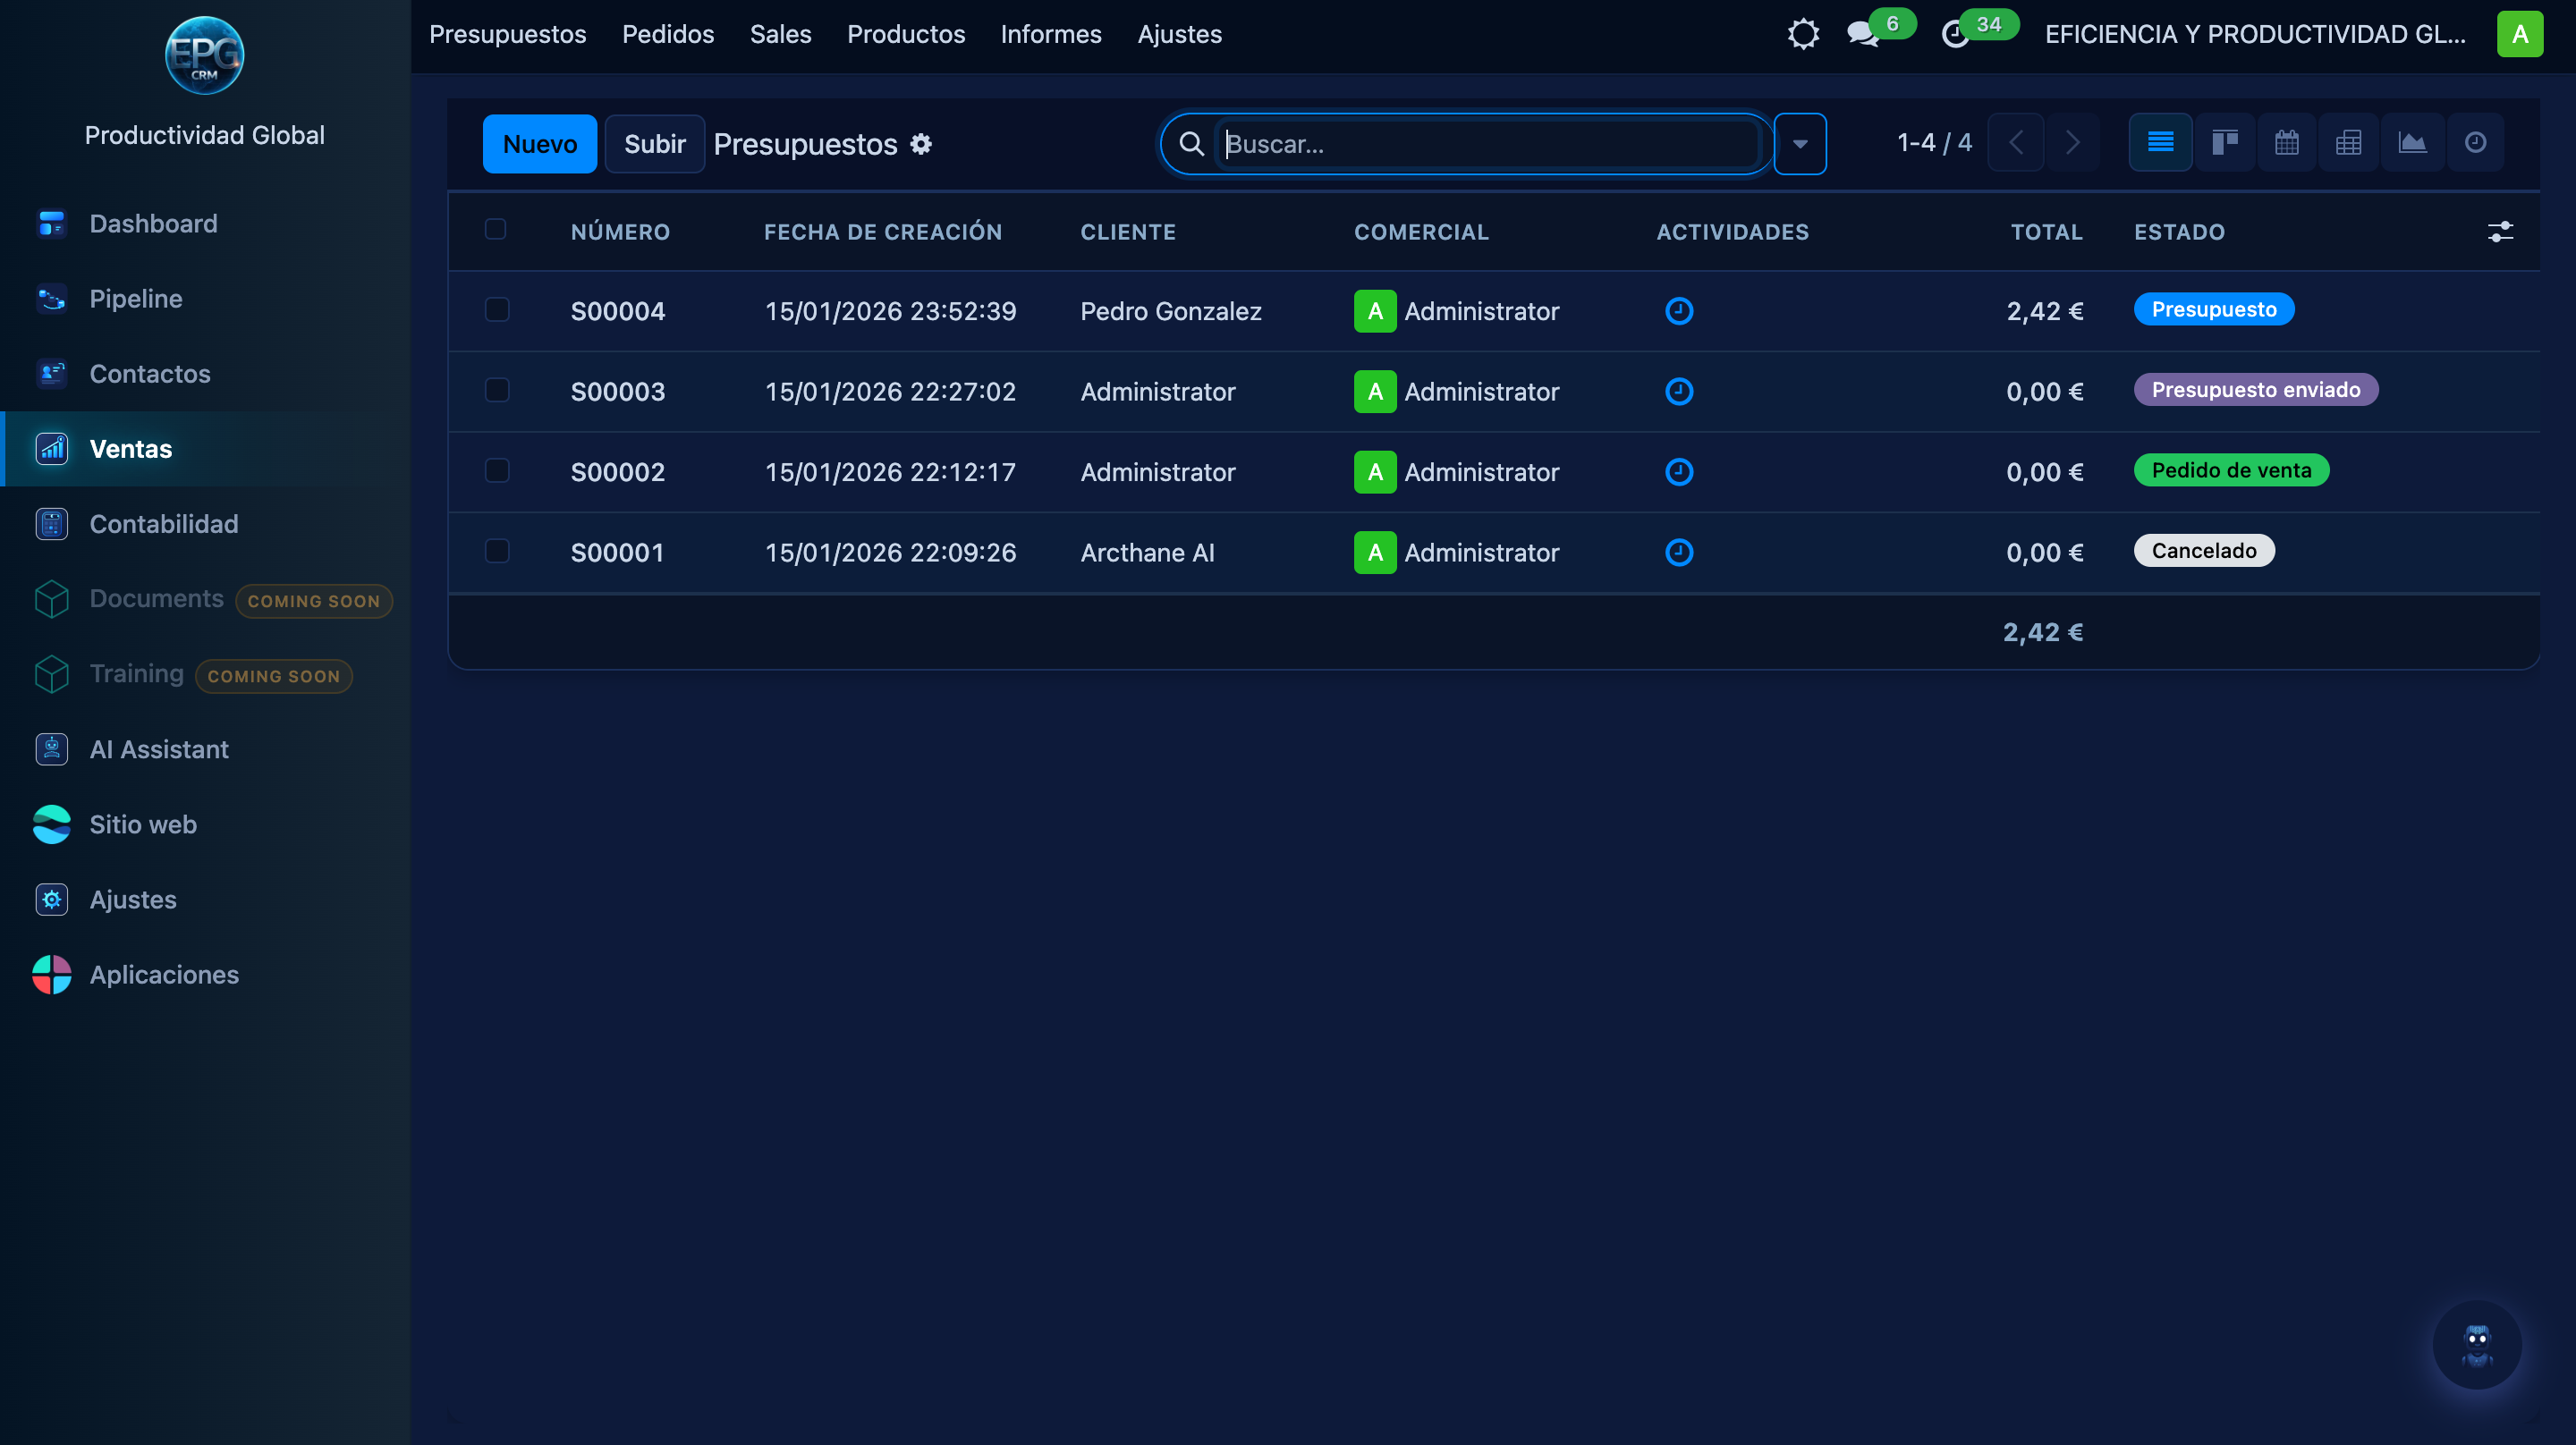Switch to the Informes menu

1051,33
